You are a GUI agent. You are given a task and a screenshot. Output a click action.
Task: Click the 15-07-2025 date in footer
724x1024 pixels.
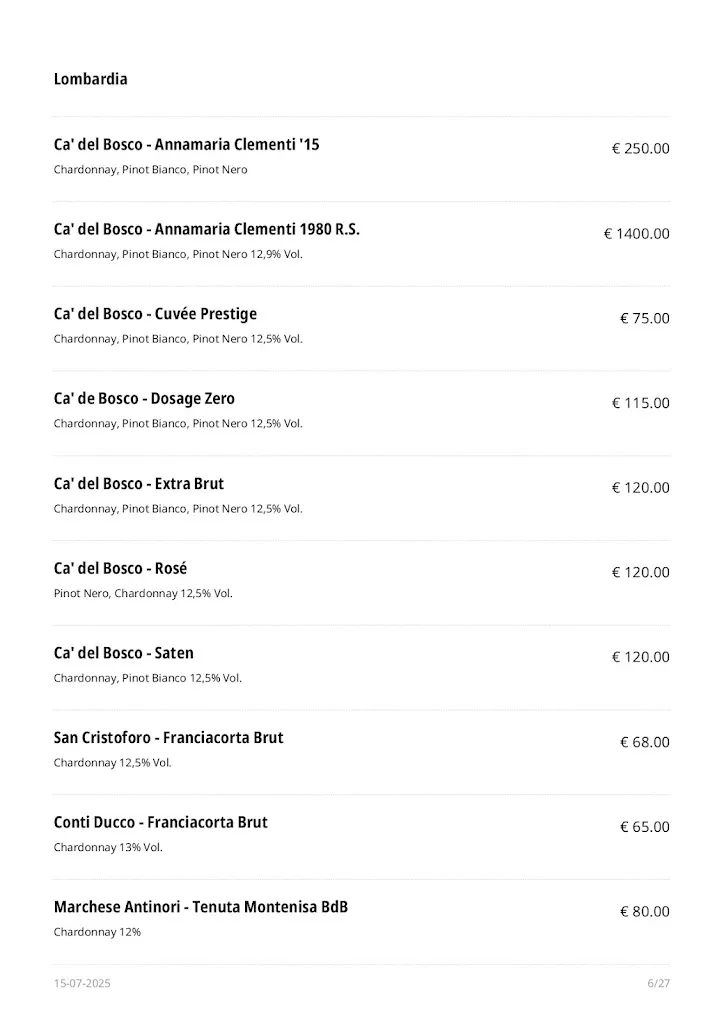coord(82,984)
